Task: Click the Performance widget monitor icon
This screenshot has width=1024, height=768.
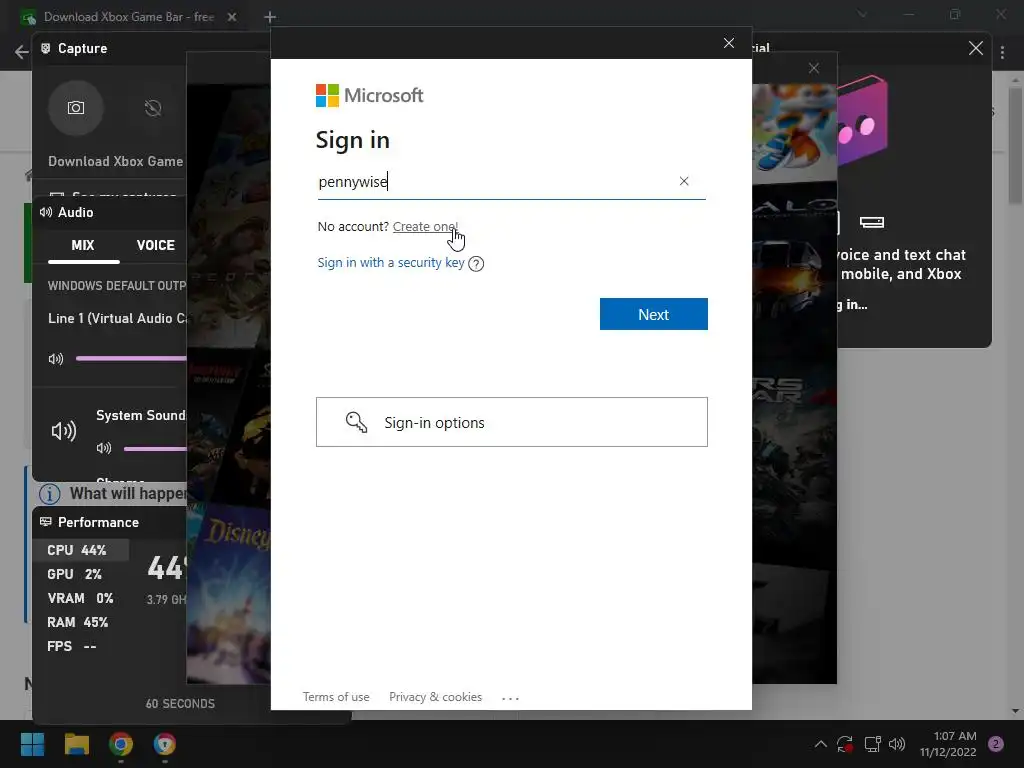Action: [46, 522]
